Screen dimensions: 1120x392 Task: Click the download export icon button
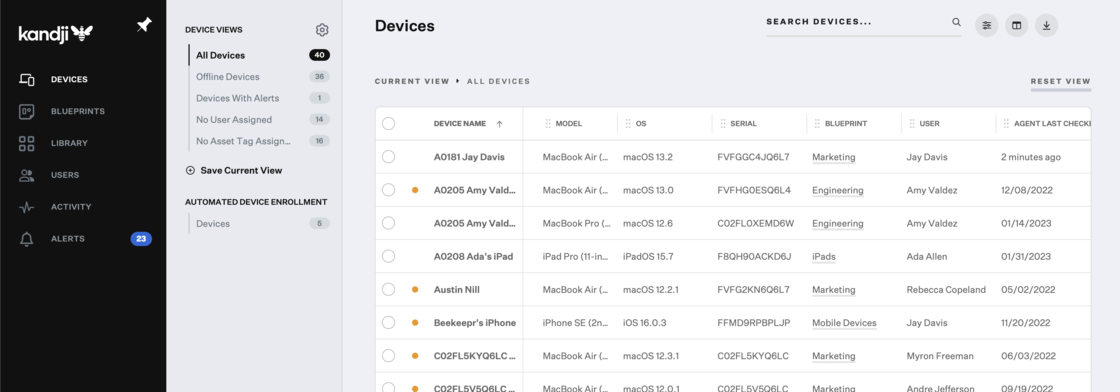point(1046,26)
